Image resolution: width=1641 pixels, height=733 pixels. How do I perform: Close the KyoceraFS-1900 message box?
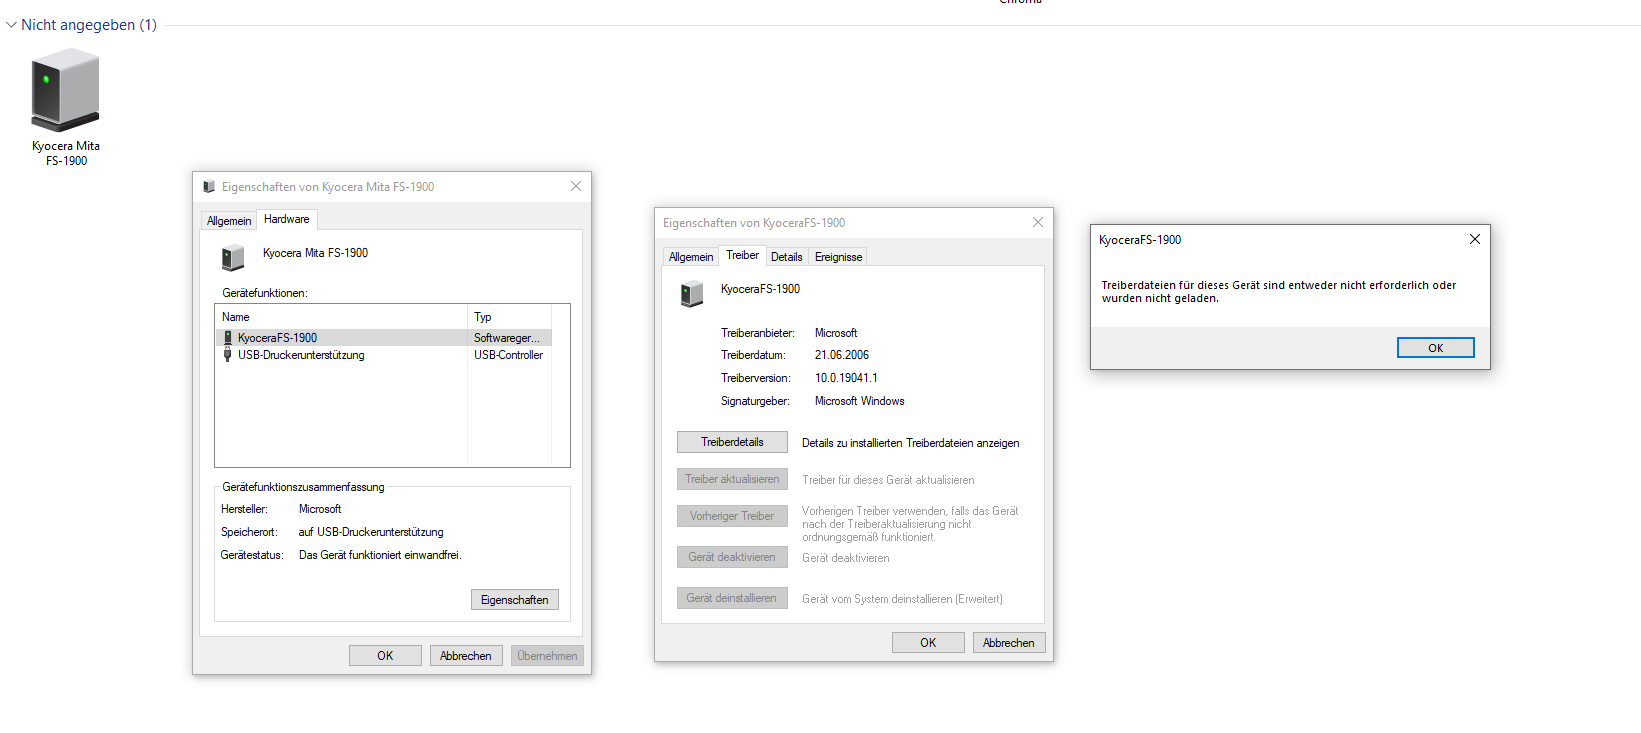point(1475,239)
